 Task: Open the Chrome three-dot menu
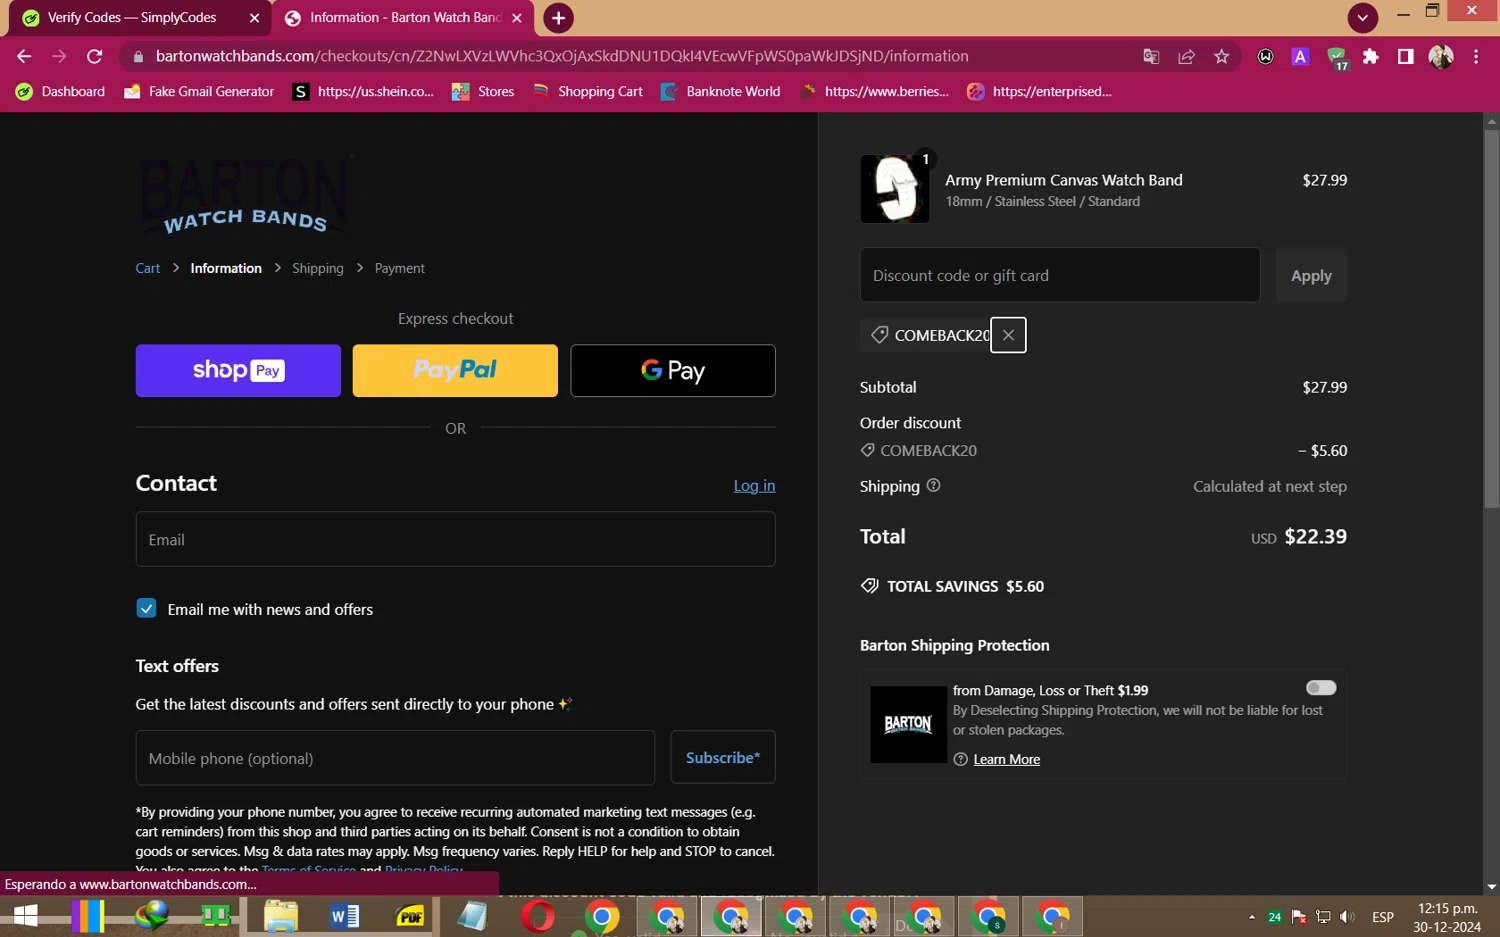point(1476,57)
